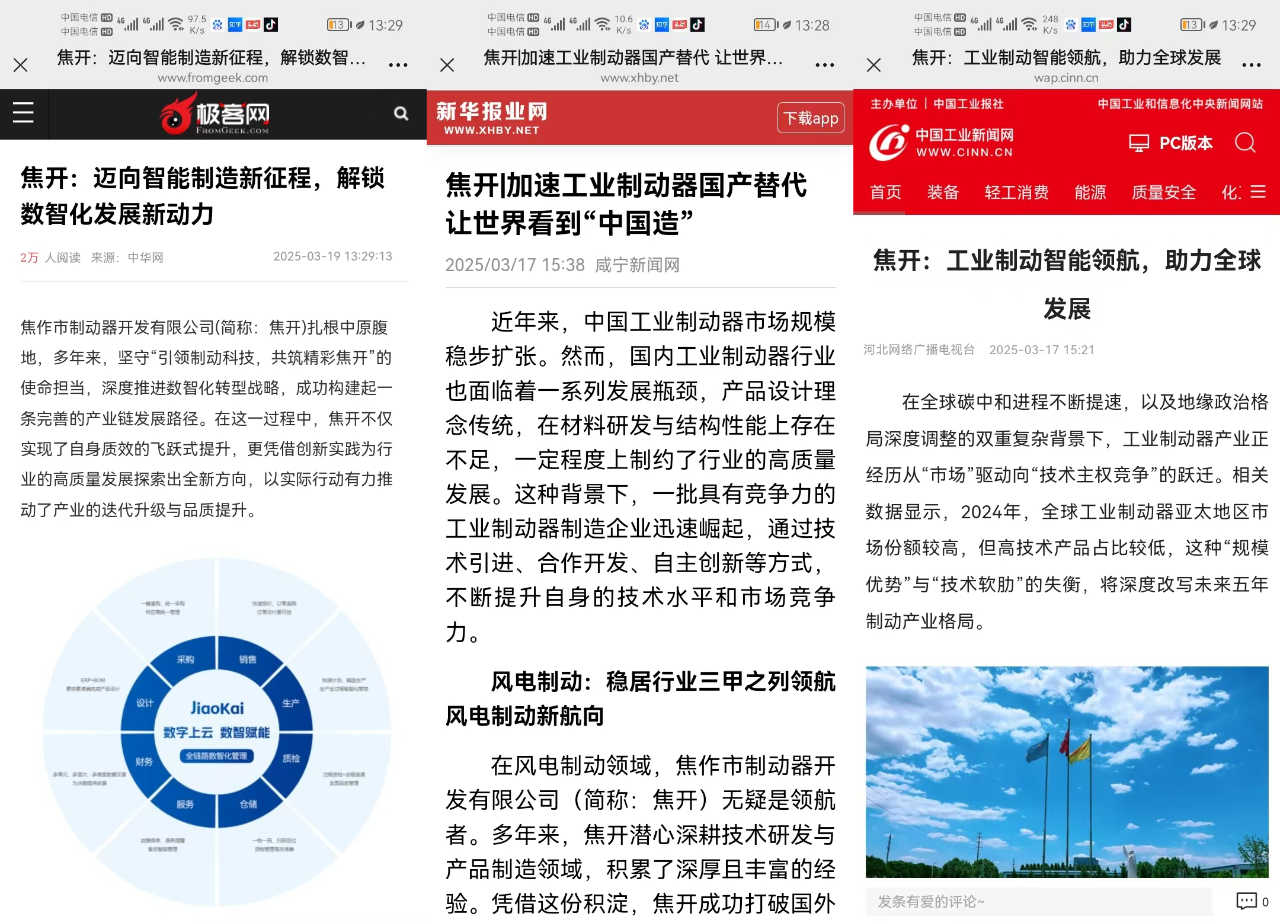Screen dimensions: 1280x924
Task: Tap the 服务 segment in the JiaoKai wheel
Action: tap(185, 804)
